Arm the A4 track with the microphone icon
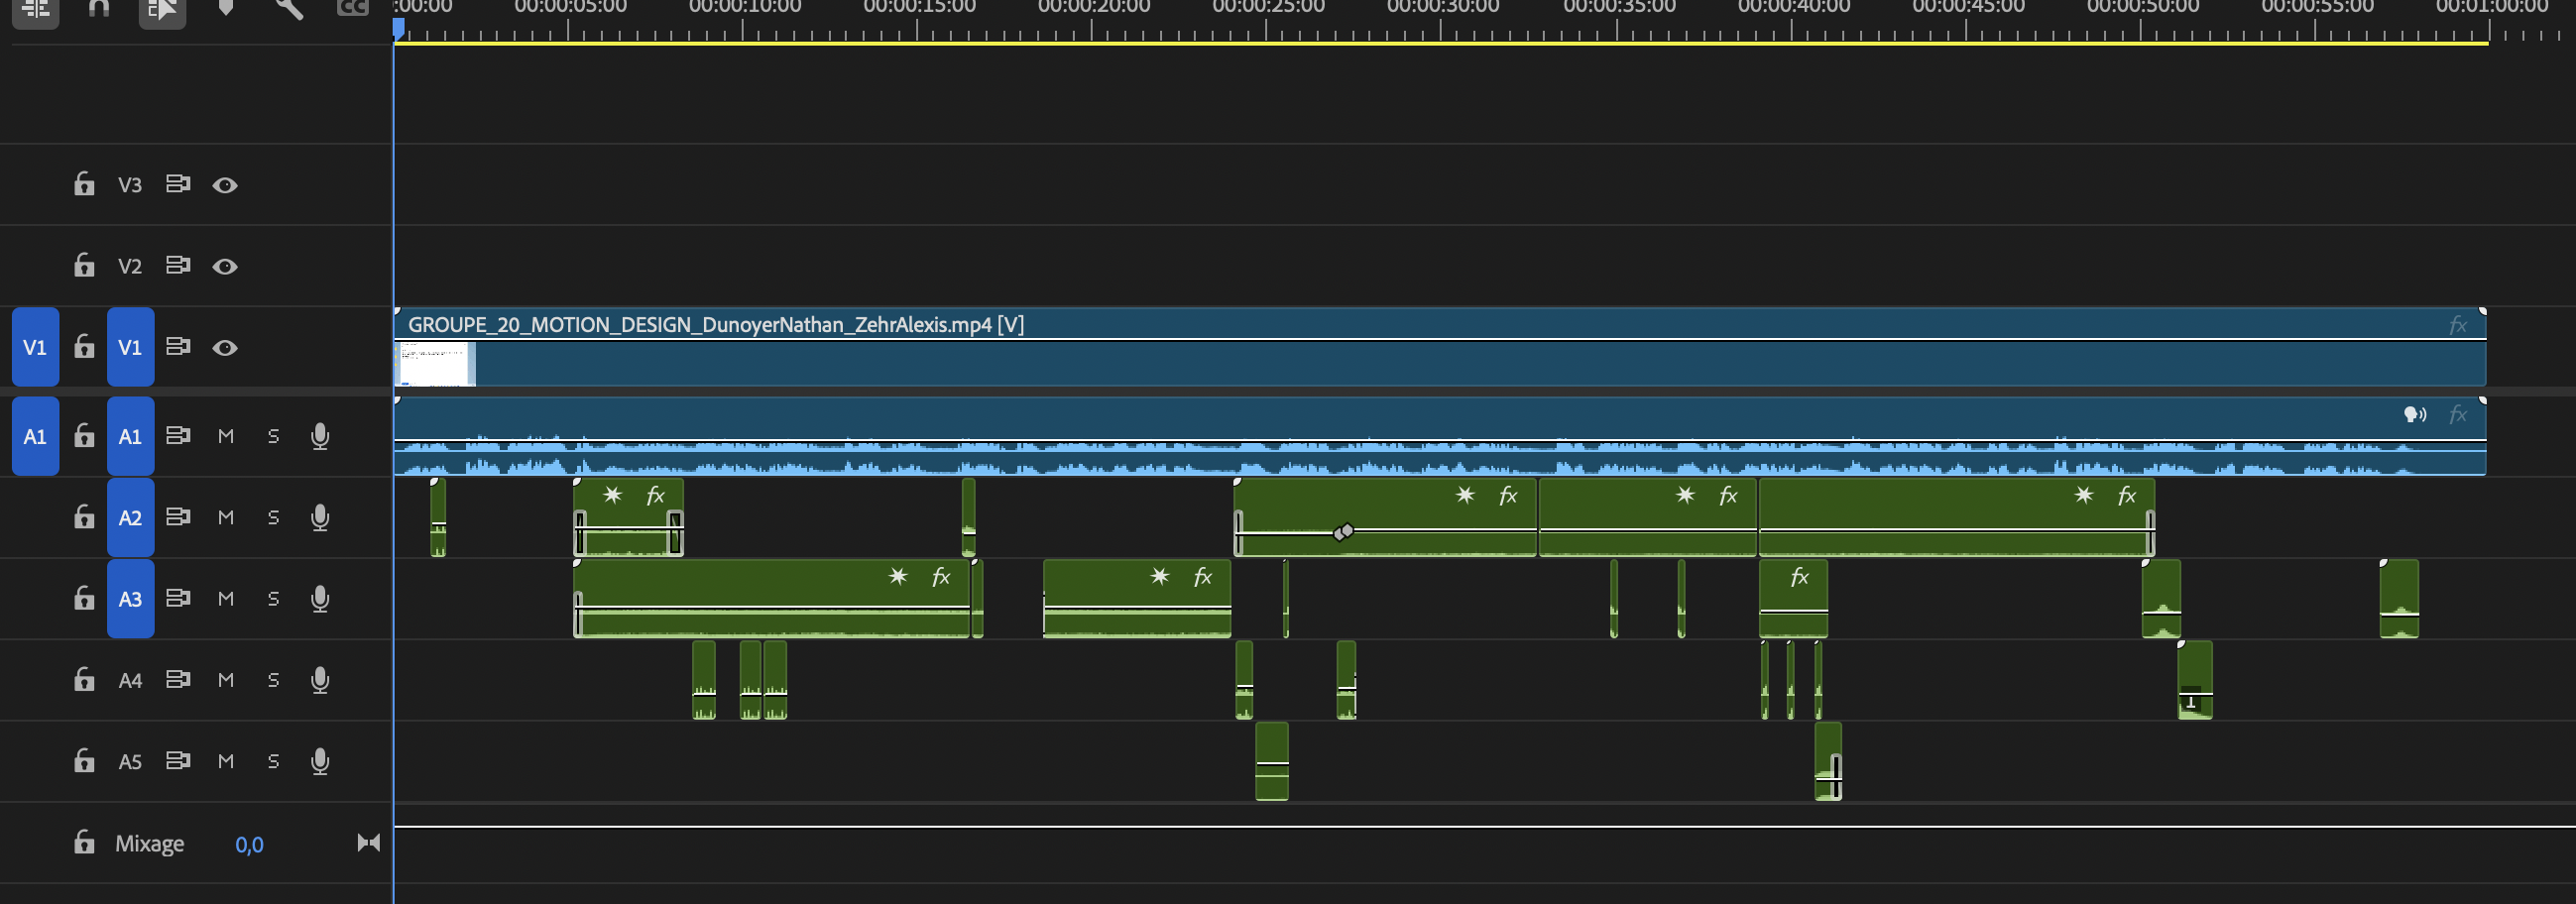 click(x=320, y=679)
